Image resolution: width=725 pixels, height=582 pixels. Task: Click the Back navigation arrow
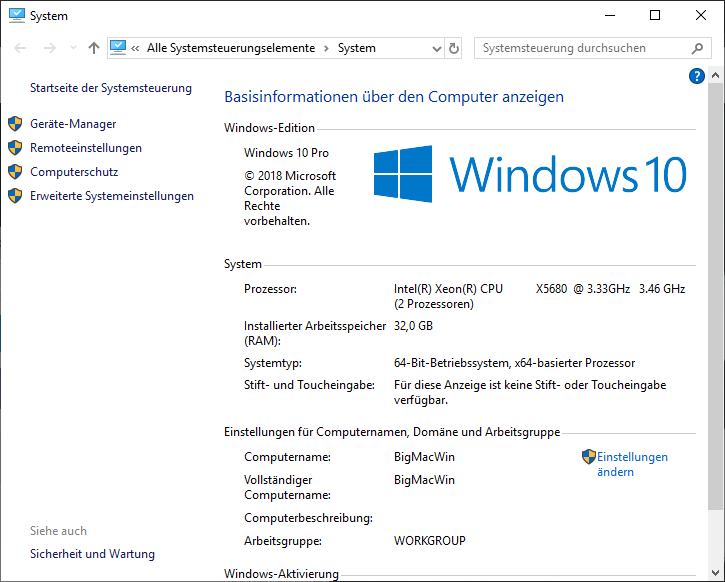(x=20, y=48)
